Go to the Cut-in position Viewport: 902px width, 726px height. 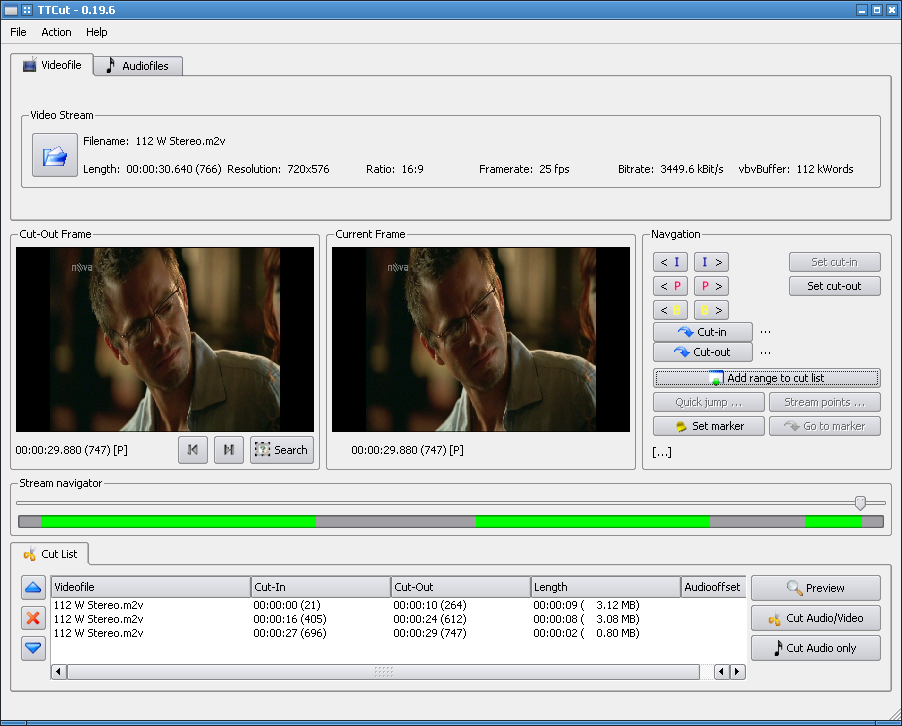click(x=702, y=332)
